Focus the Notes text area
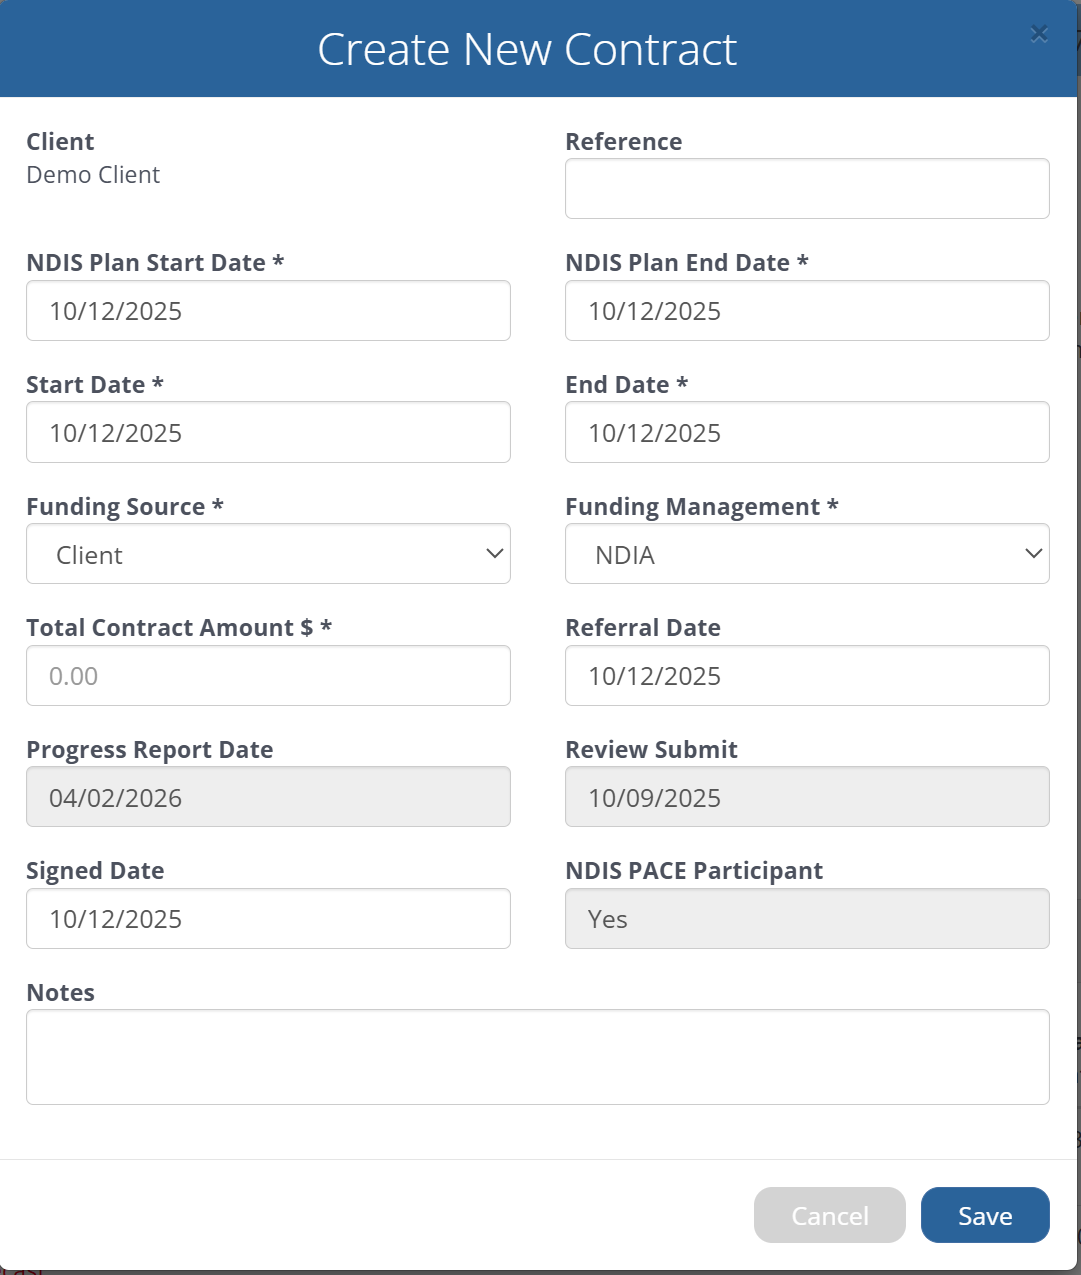 pos(537,1057)
